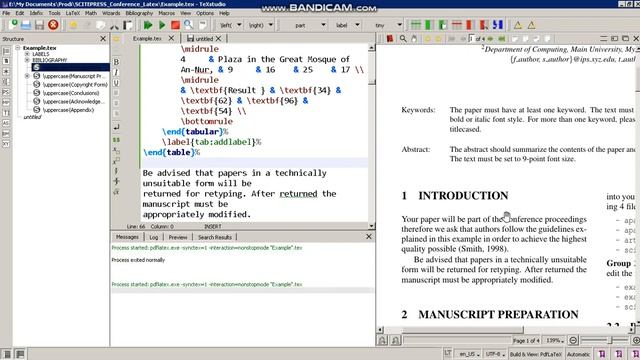Click the red Close document icon
The image size is (640, 360).
53,25
